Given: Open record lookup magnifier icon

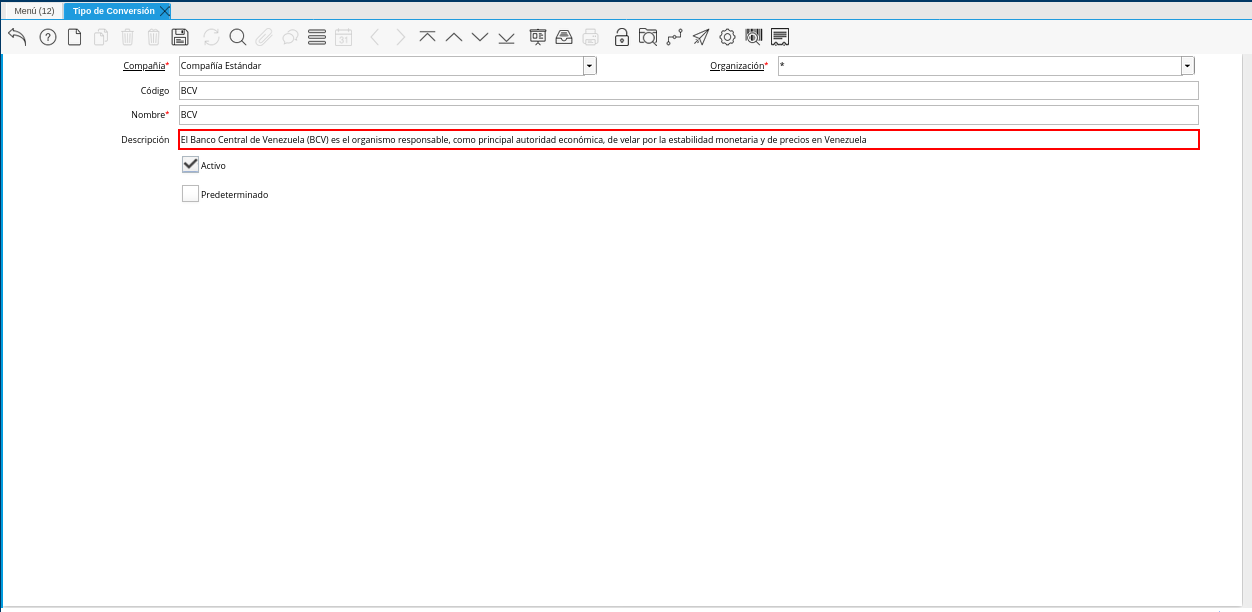Looking at the screenshot, I should click(237, 37).
